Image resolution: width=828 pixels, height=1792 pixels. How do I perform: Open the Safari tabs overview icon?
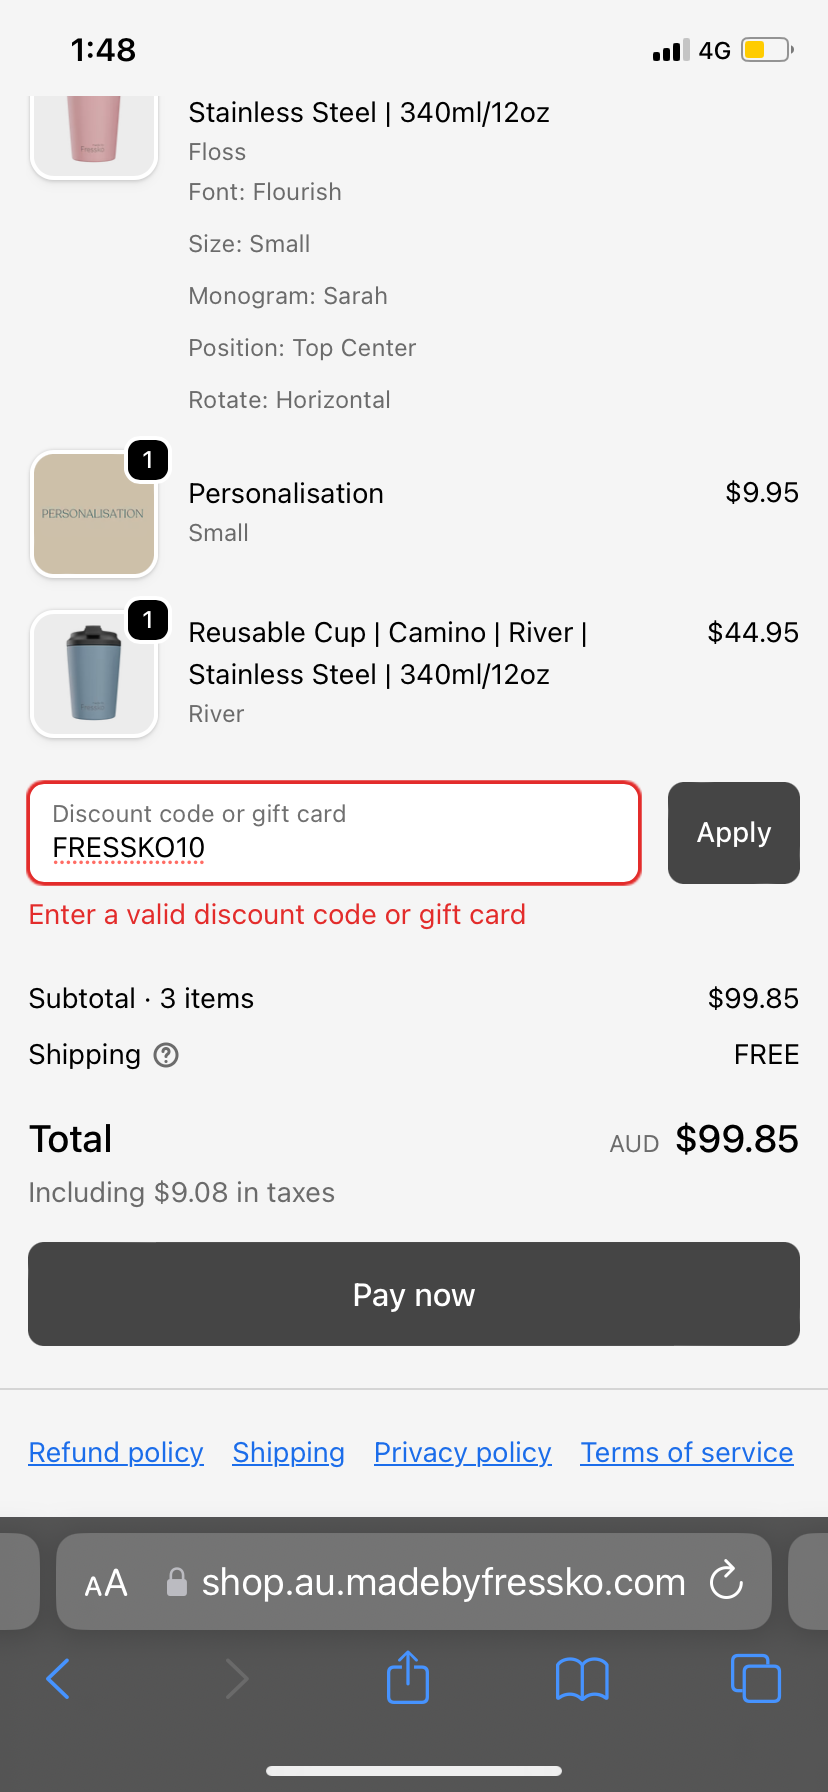756,1678
